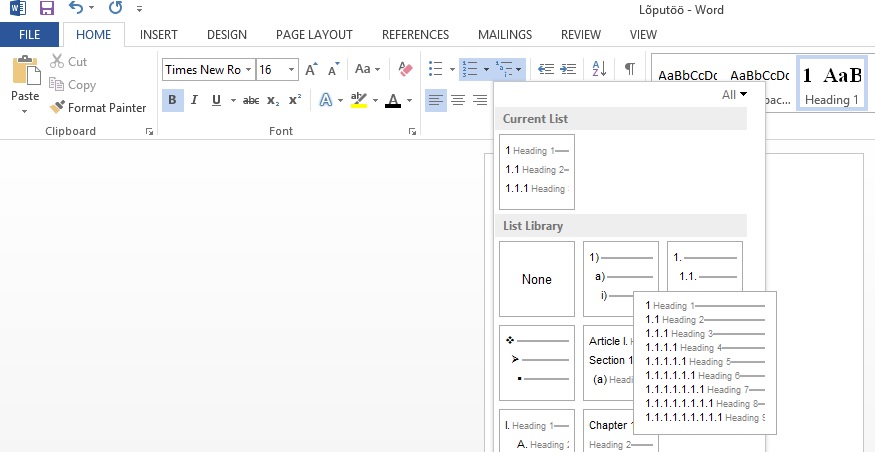
Task: Select Align Left
Action: coord(436,100)
